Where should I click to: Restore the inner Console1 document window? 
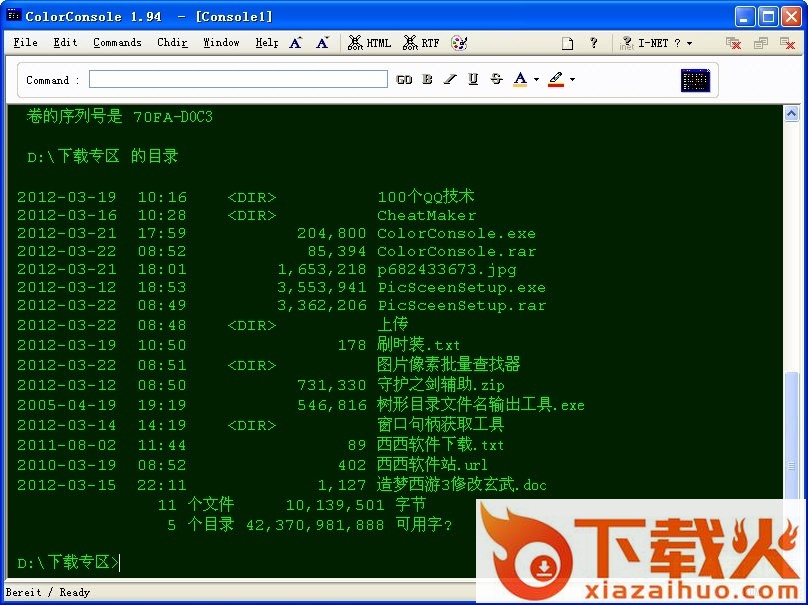coord(761,43)
